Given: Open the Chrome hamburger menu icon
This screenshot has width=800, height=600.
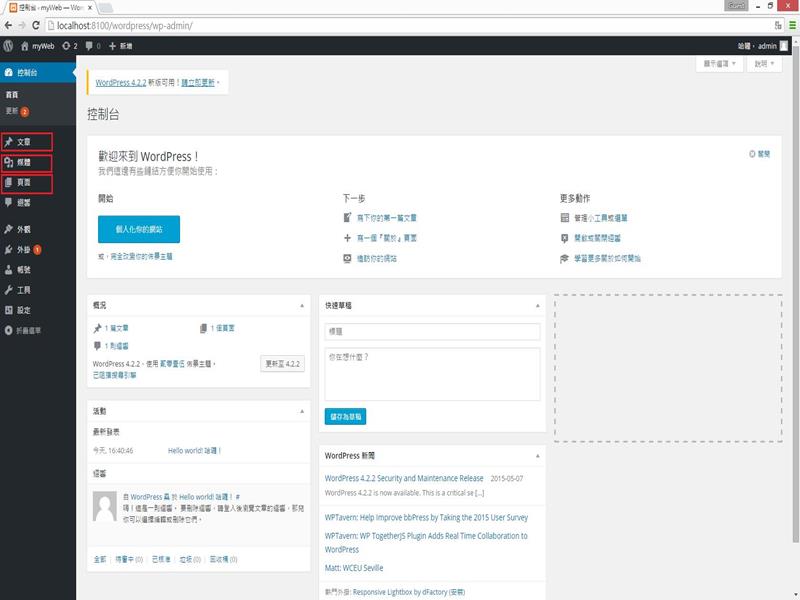Looking at the screenshot, I should tap(792, 25).
